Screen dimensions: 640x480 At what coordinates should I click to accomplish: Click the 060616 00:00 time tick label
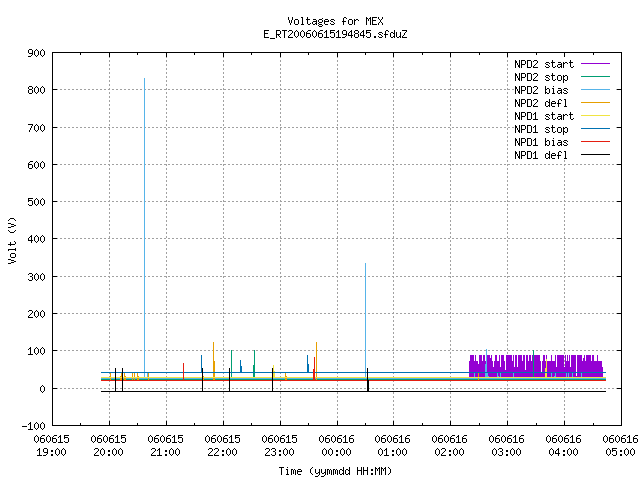(336, 446)
